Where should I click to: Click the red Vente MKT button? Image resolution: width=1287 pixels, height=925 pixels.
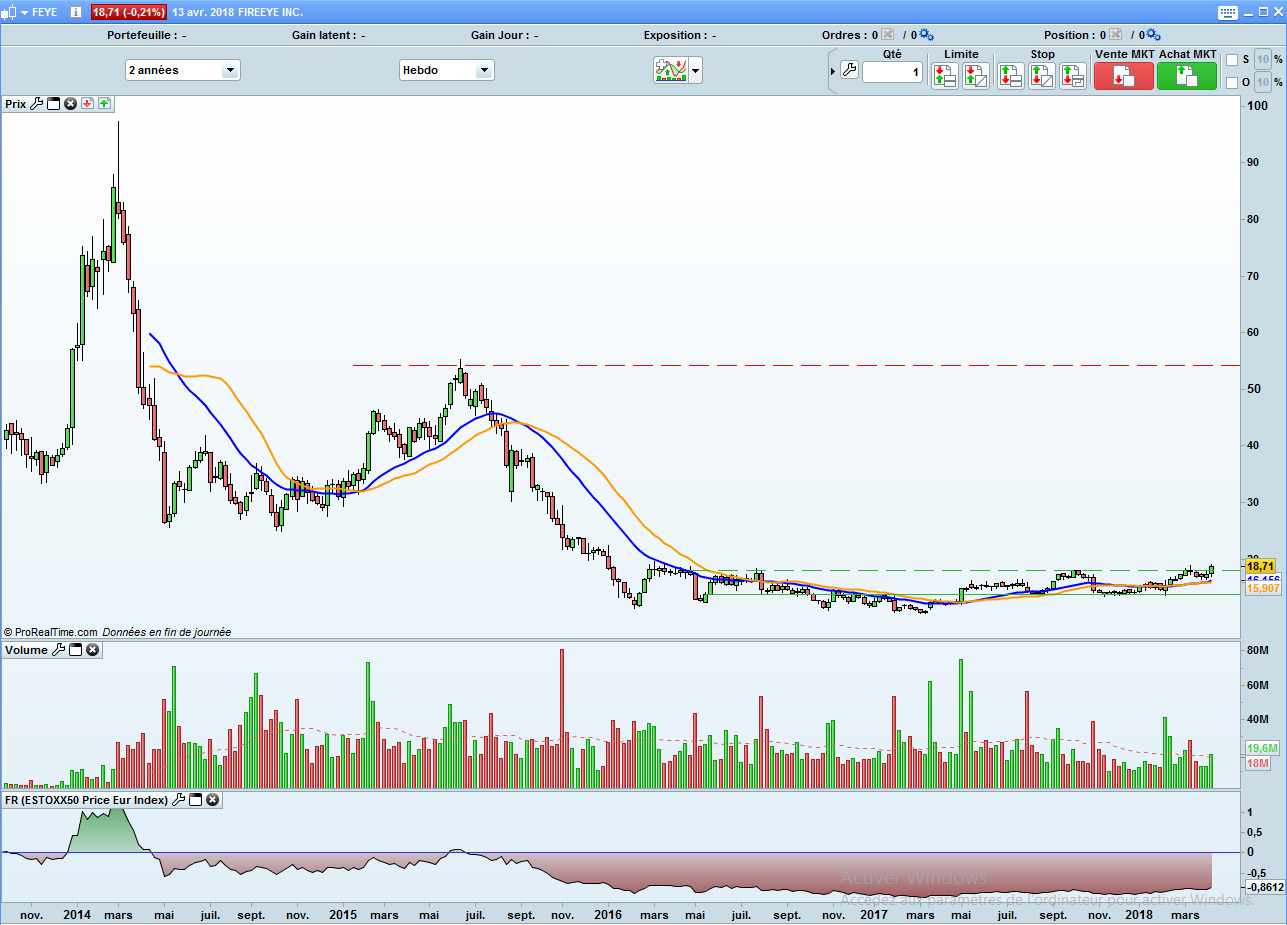[x=1123, y=76]
